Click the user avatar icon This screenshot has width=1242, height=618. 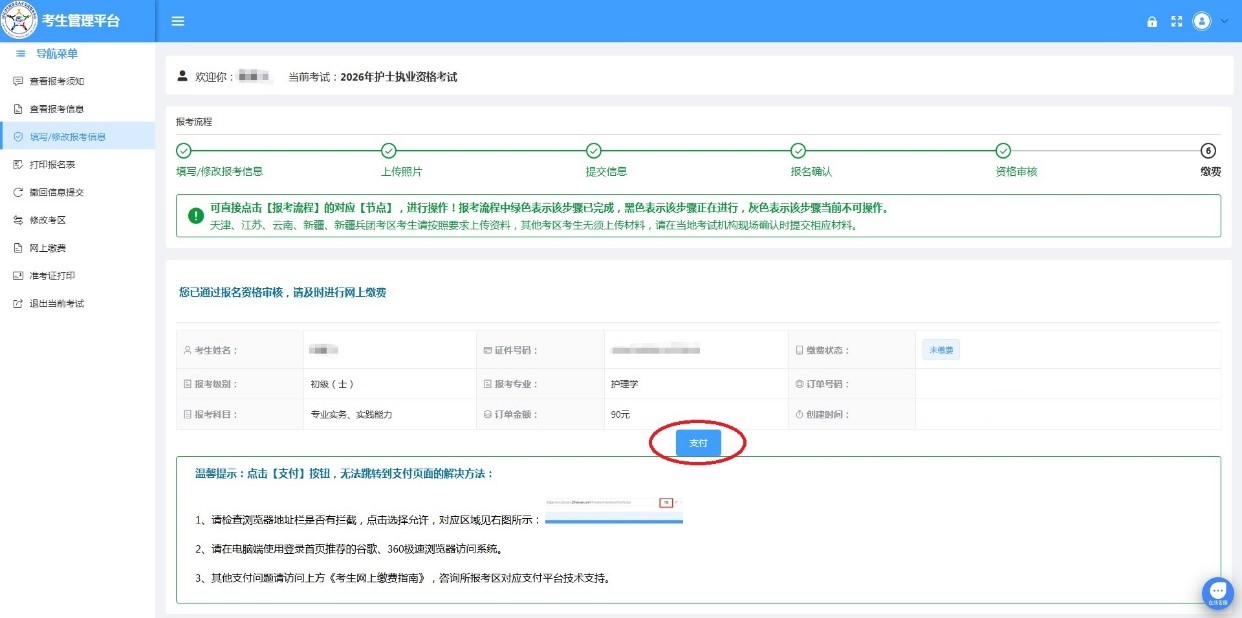[x=1201, y=21]
